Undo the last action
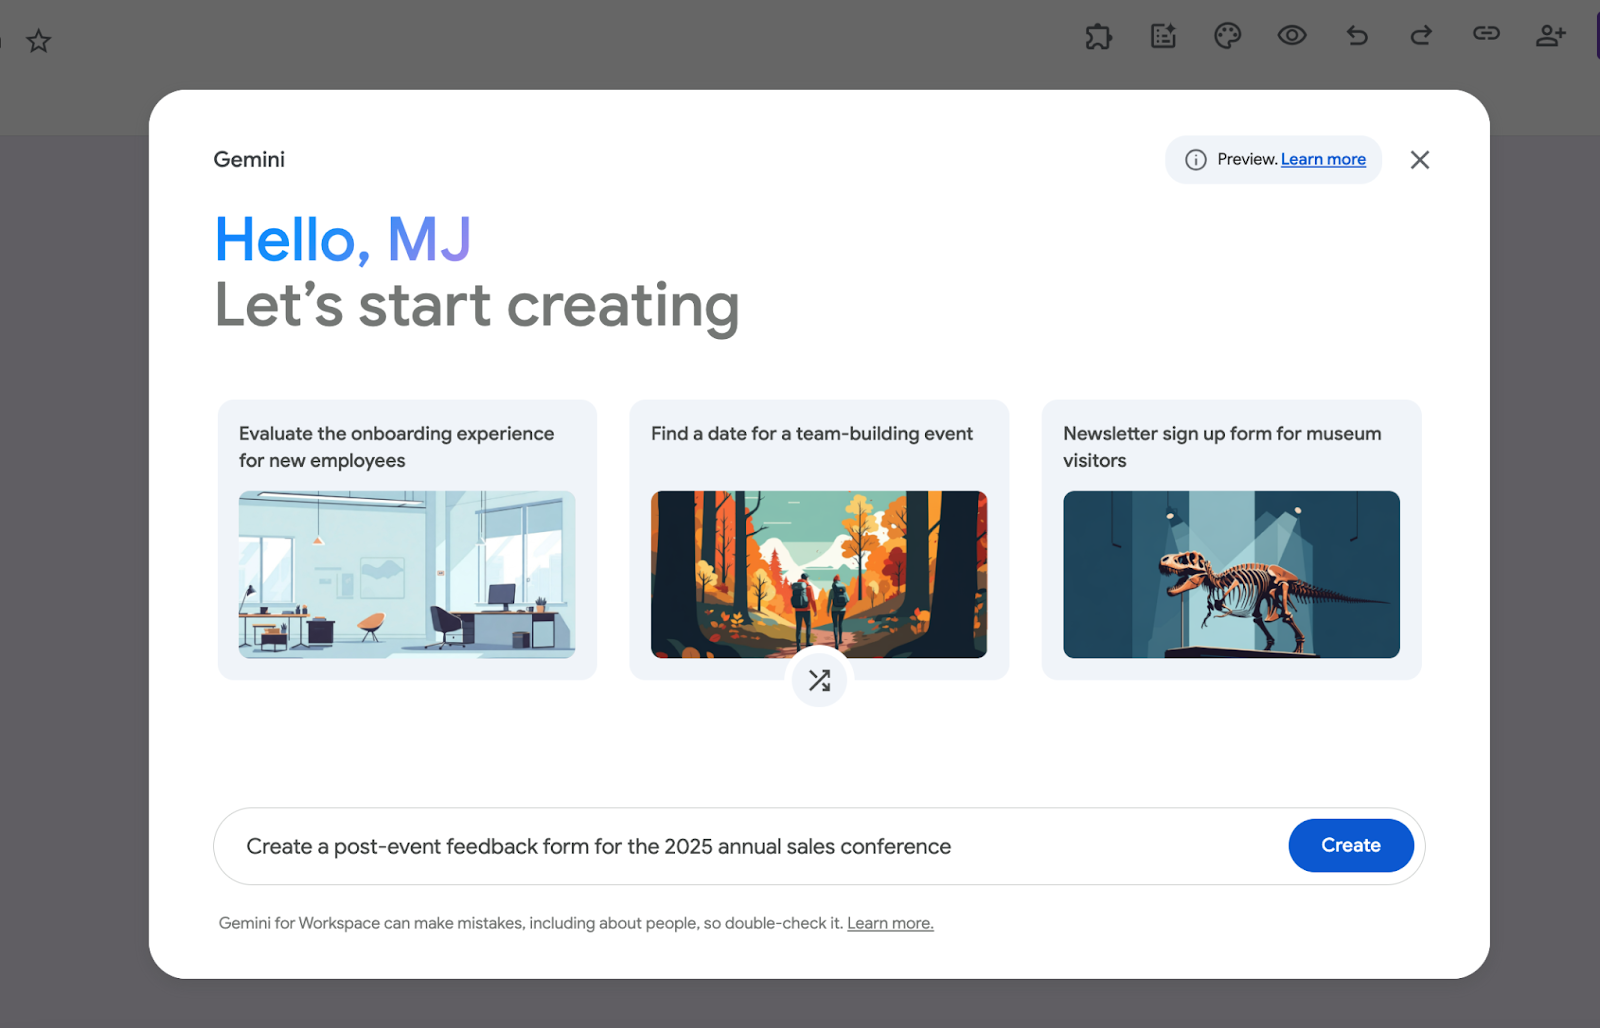This screenshot has width=1600, height=1028. (x=1357, y=36)
